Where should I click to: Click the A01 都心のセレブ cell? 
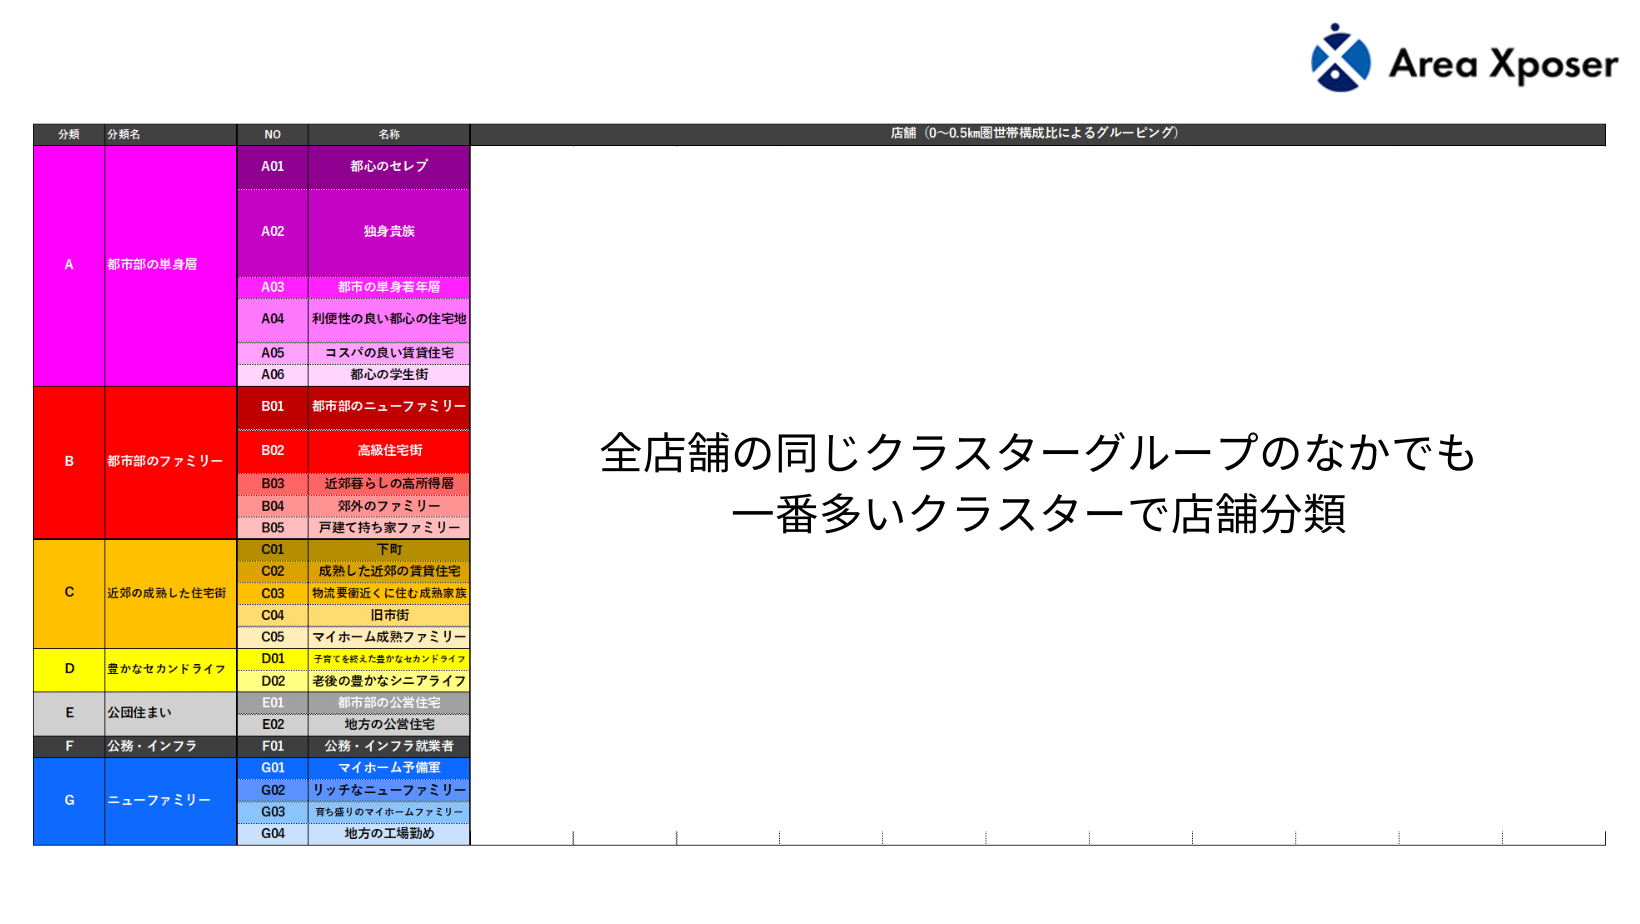pos(389,167)
